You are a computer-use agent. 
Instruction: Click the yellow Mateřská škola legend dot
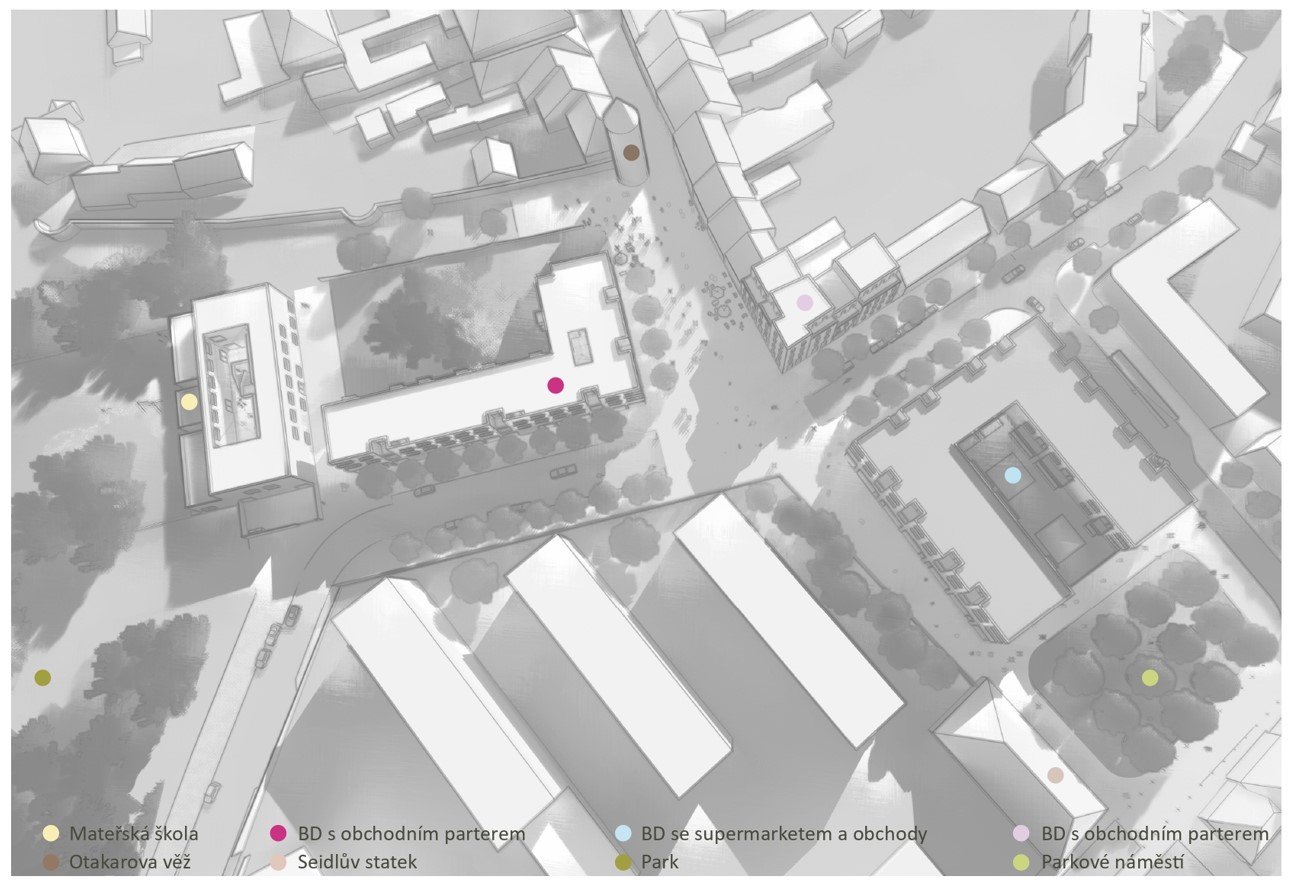50,834
